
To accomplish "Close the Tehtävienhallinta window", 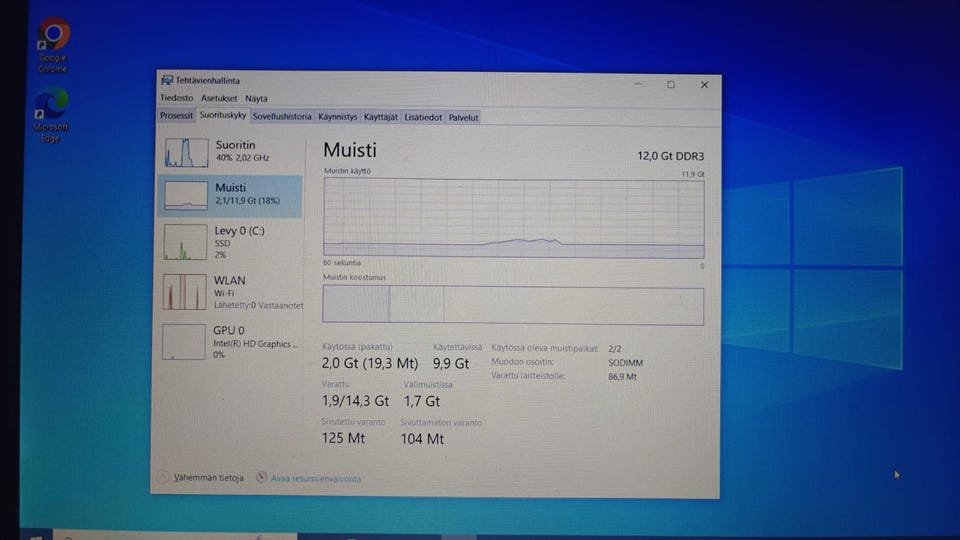I will [x=704, y=85].
